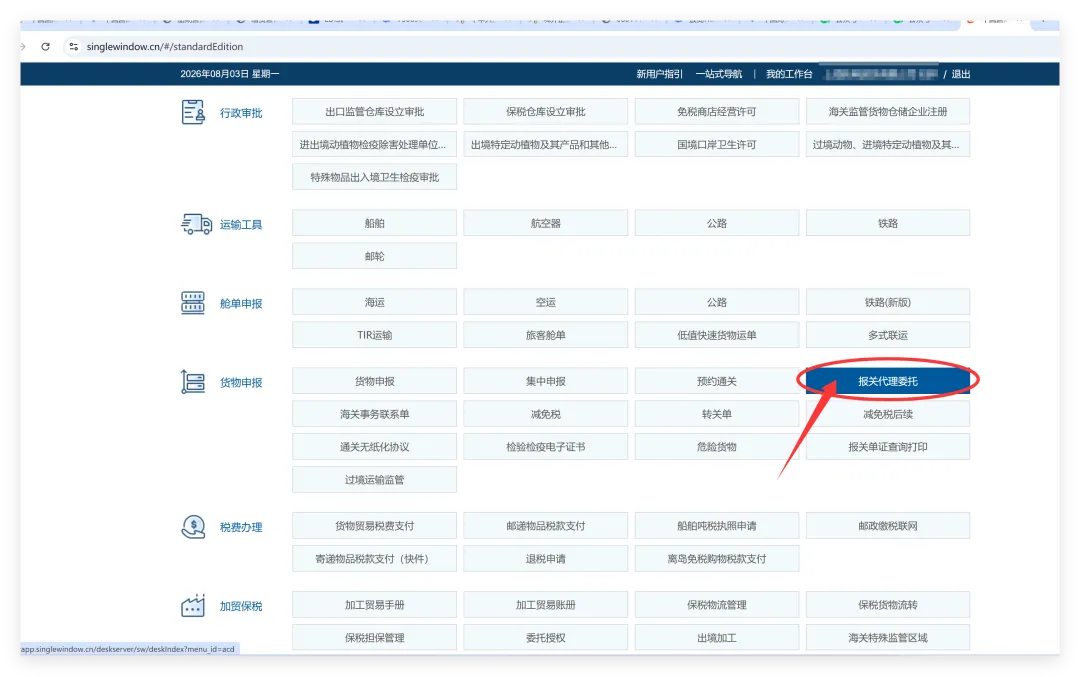Screen dimensions: 1080x677
Task: Open 海运 manifest declaration
Action: point(374,302)
